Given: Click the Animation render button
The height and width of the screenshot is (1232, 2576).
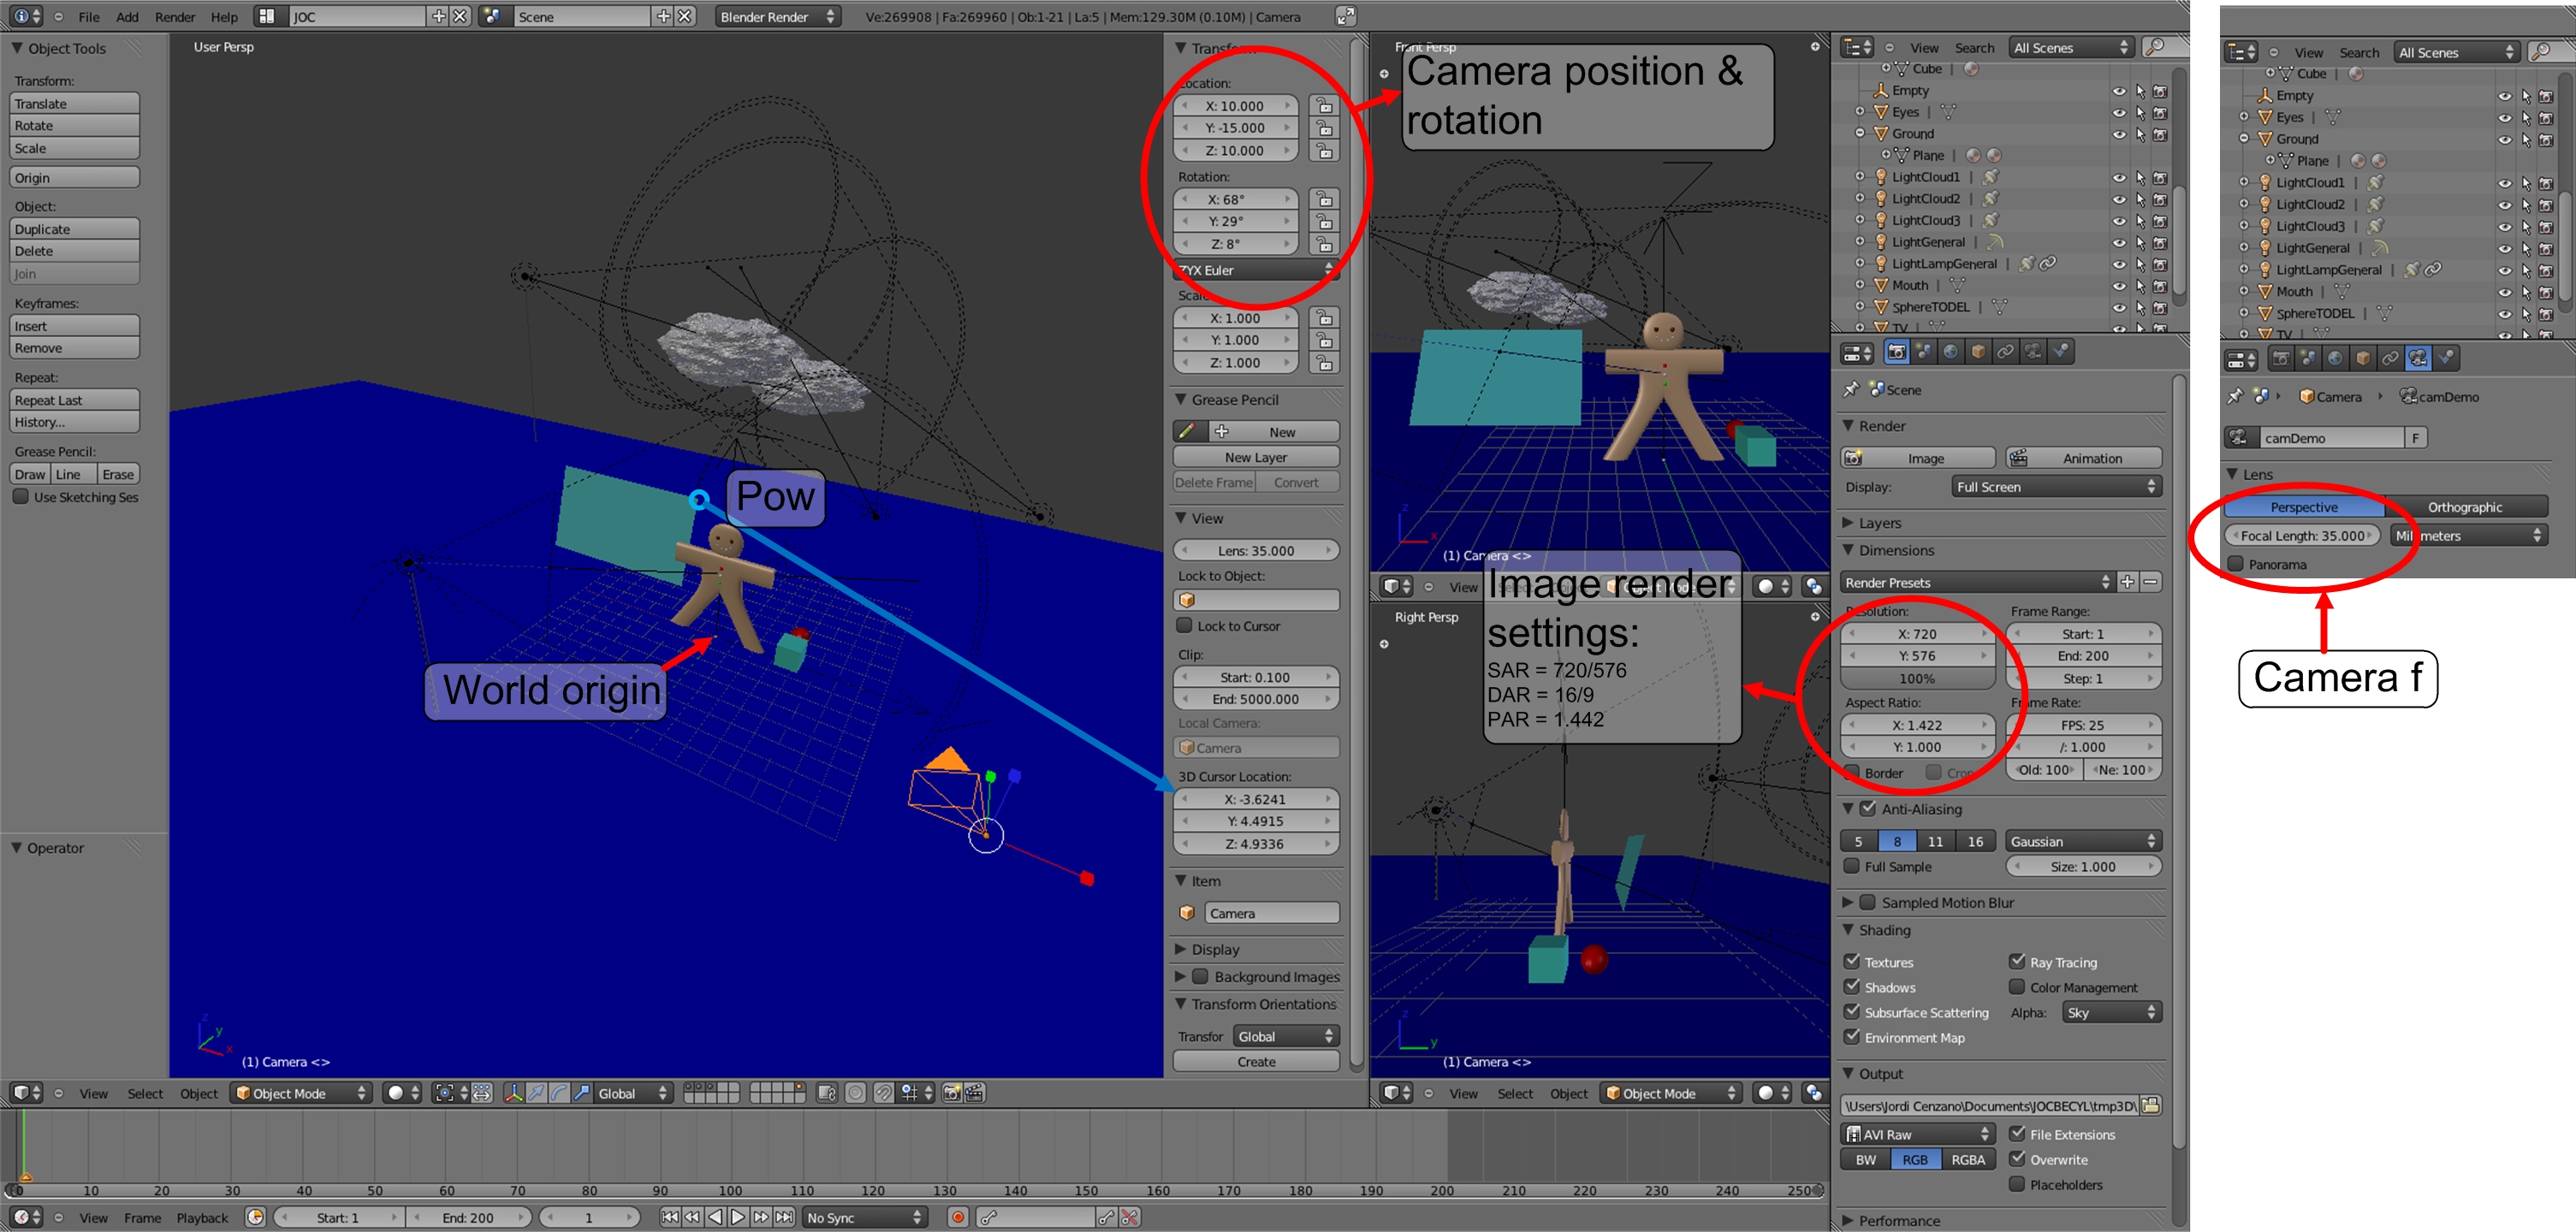Looking at the screenshot, I should point(2083,458).
